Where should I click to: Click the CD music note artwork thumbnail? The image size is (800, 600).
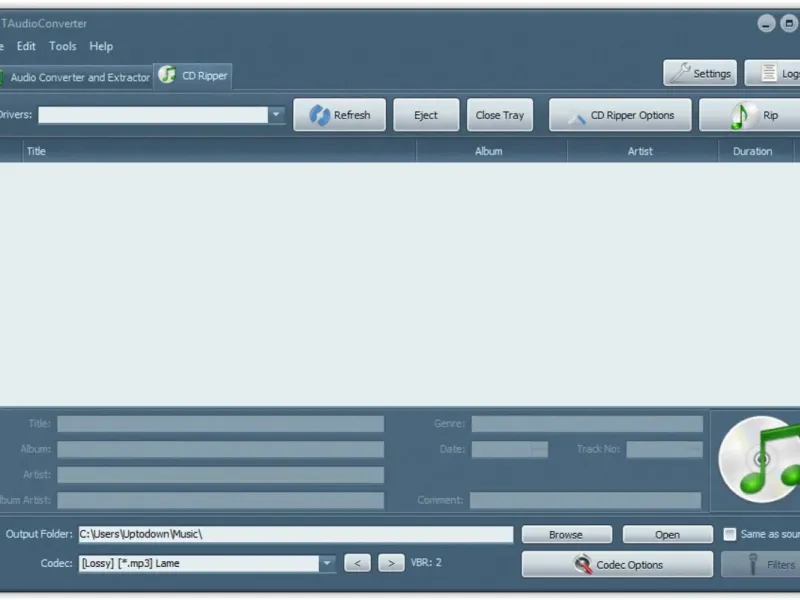(x=760, y=459)
